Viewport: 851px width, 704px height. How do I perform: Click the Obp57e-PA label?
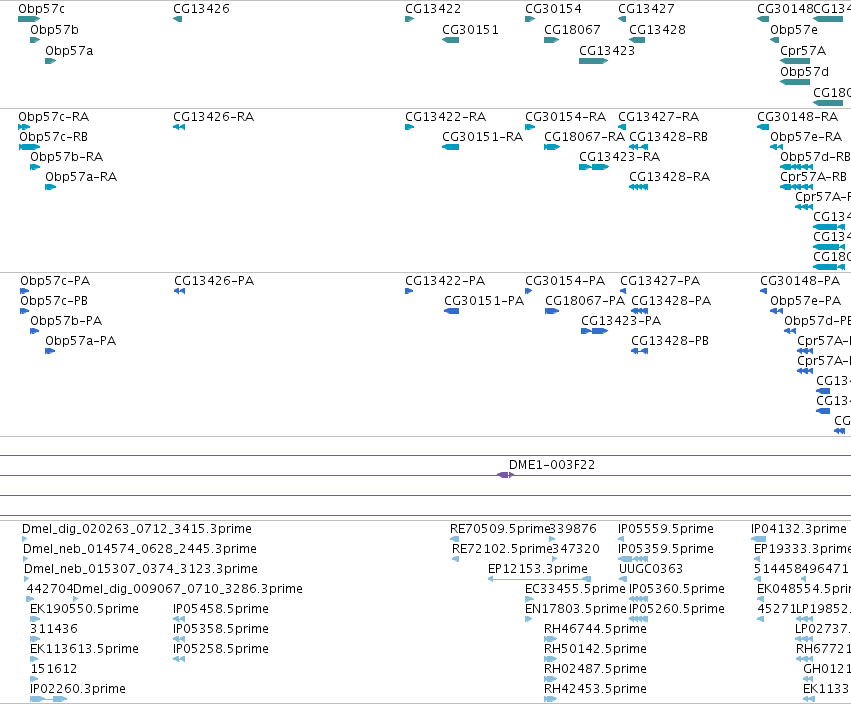805,301
